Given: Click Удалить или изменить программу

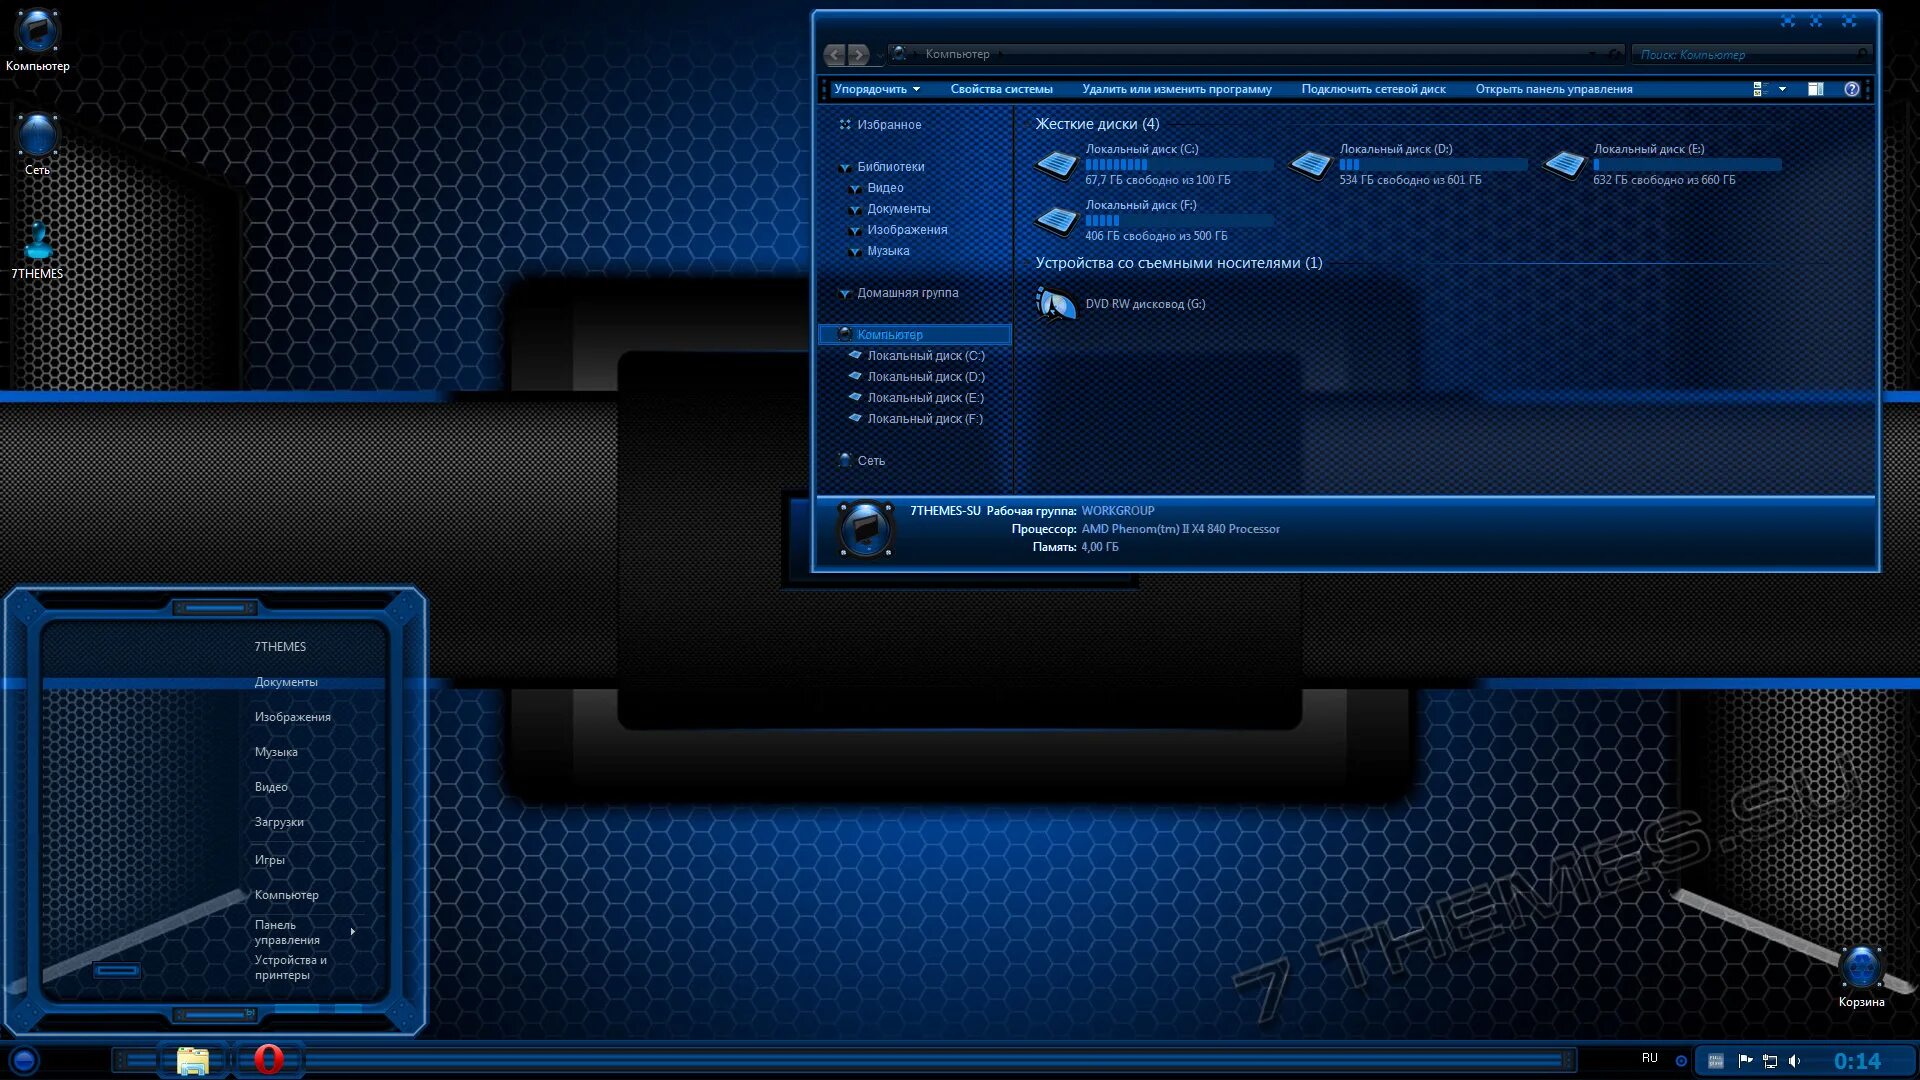Looking at the screenshot, I should pyautogui.click(x=1177, y=89).
